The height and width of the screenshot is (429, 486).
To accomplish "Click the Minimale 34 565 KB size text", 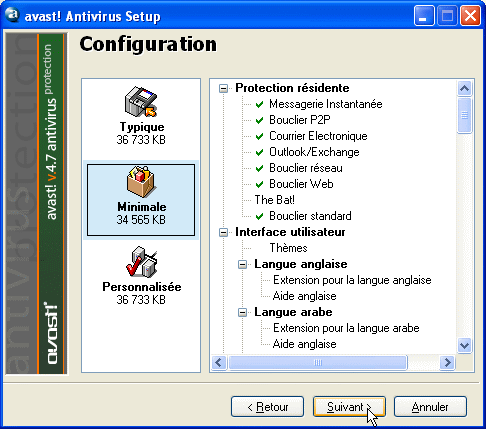I will tap(141, 220).
